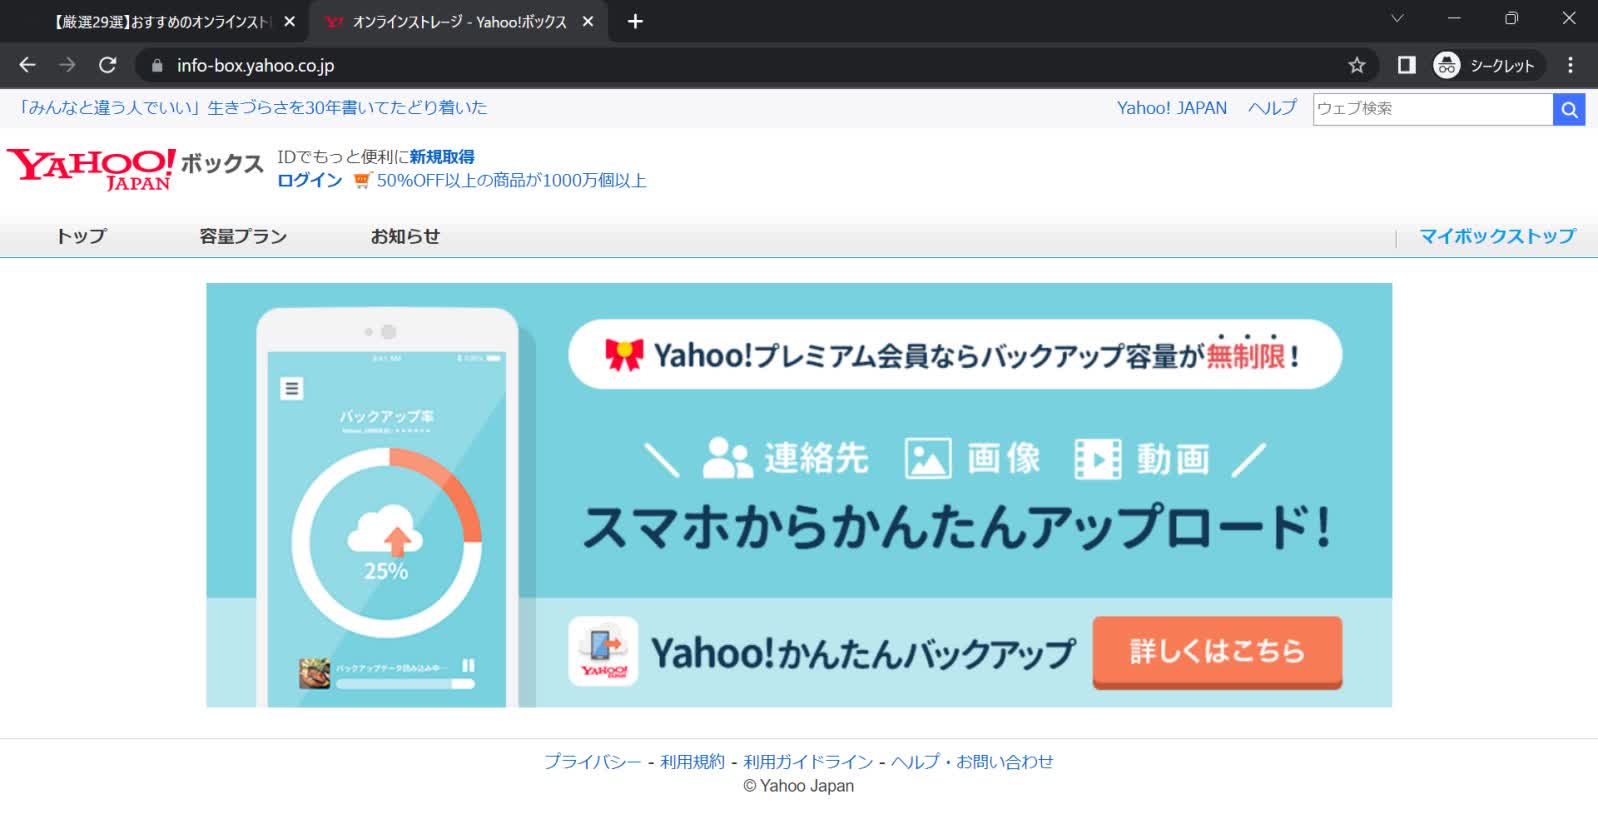This screenshot has height=839, width=1598.
Task: Open the プライバシー footer link
Action: (x=593, y=762)
